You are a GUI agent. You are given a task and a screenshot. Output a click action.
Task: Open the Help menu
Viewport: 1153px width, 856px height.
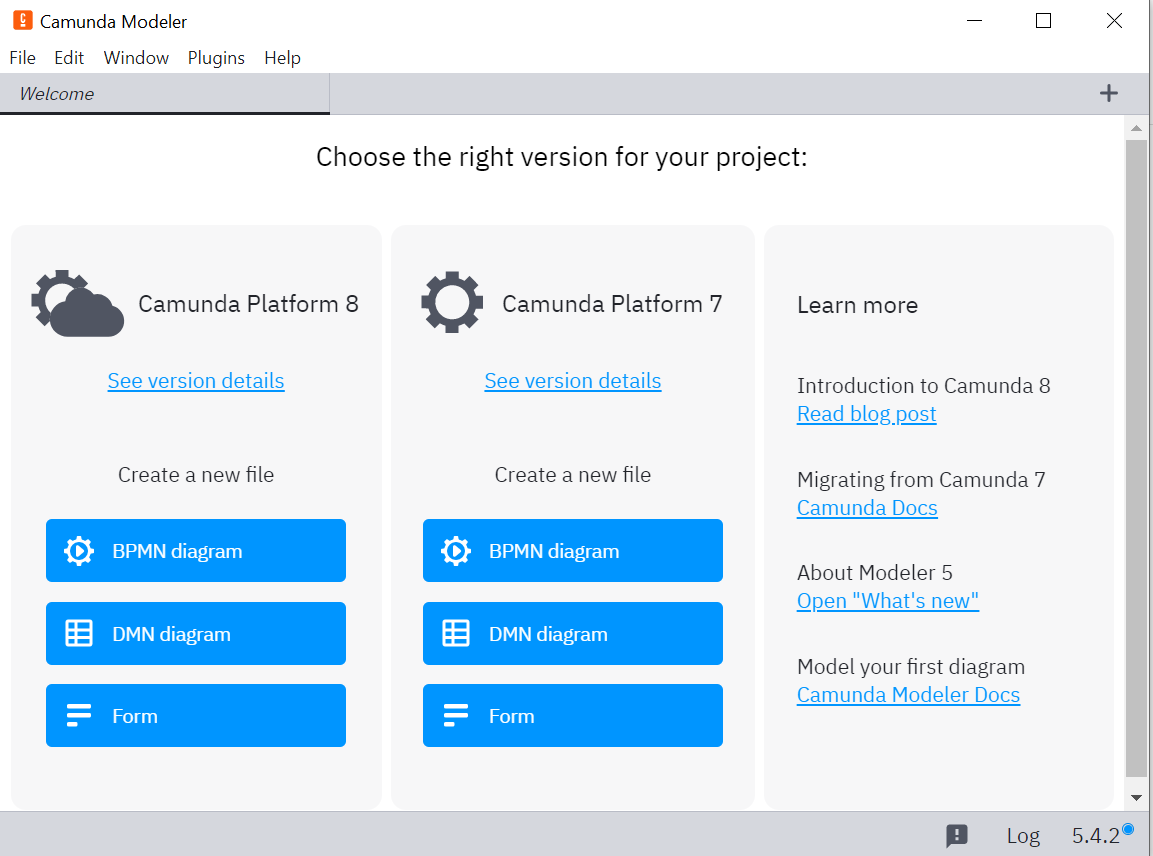(282, 57)
